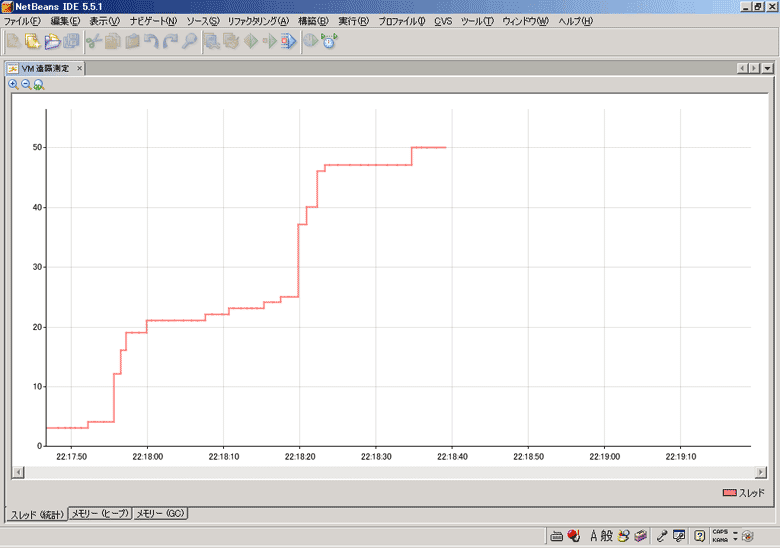The width and height of the screenshot is (780, 548).
Task: Open the ナビゲート(N) menu
Action: coord(153,21)
